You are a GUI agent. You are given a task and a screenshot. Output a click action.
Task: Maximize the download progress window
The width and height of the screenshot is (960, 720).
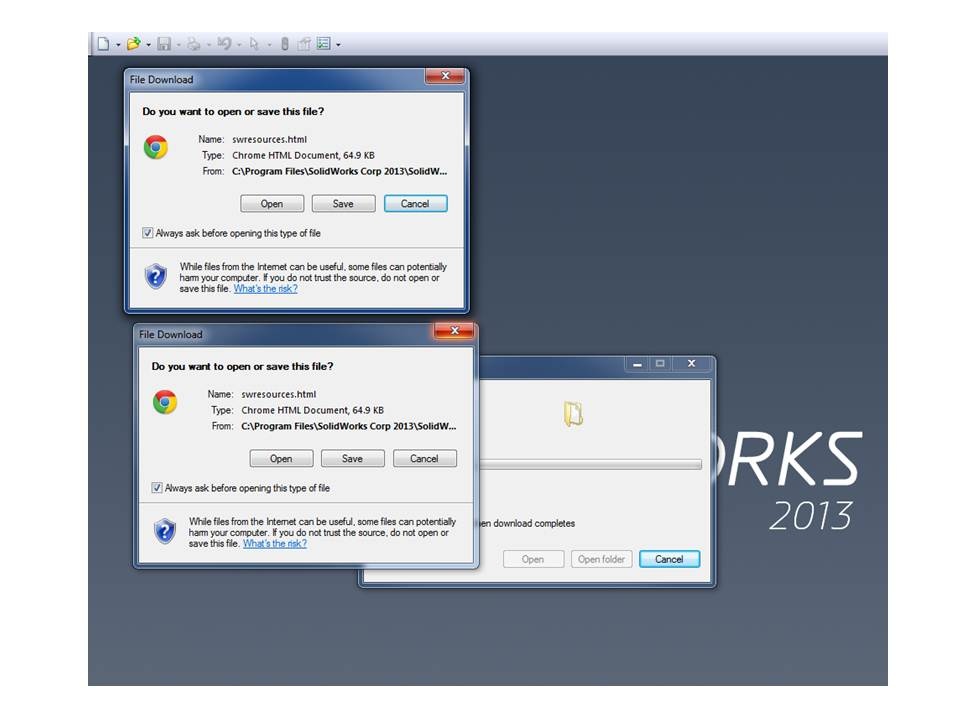660,364
